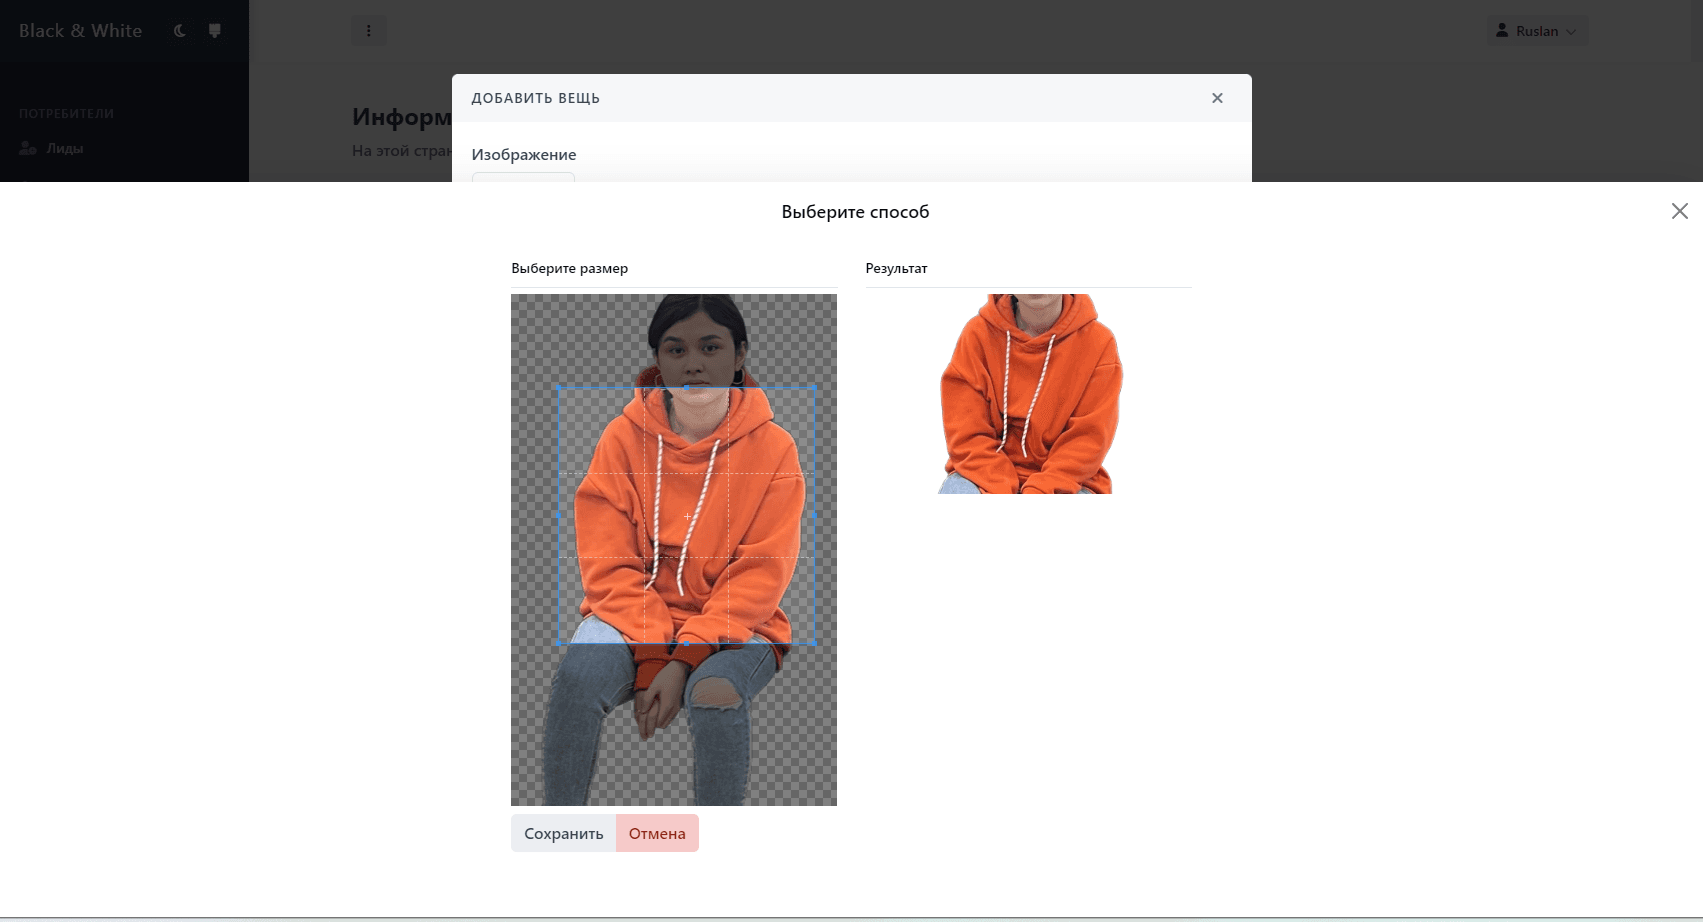The height and width of the screenshot is (922, 1703).
Task: Click the crop box top edge handle
Action: pyautogui.click(x=687, y=388)
